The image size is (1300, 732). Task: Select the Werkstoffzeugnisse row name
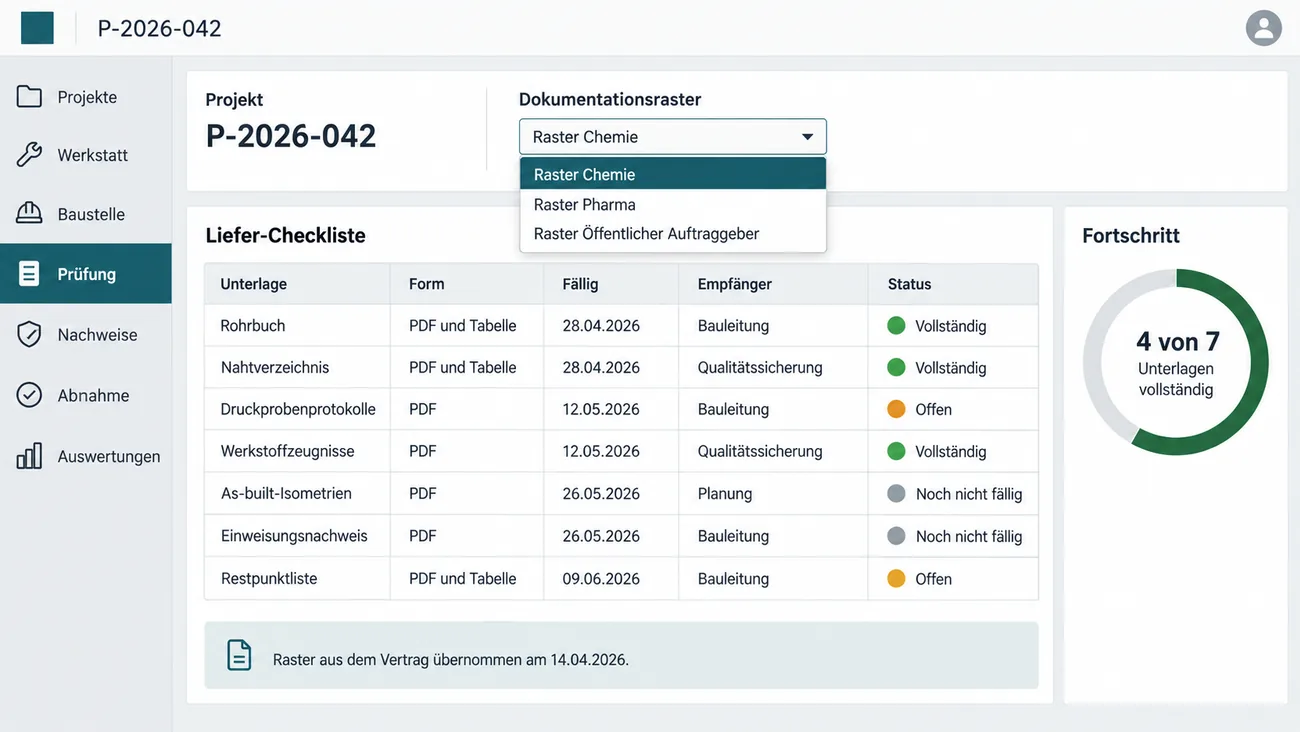coord(288,452)
